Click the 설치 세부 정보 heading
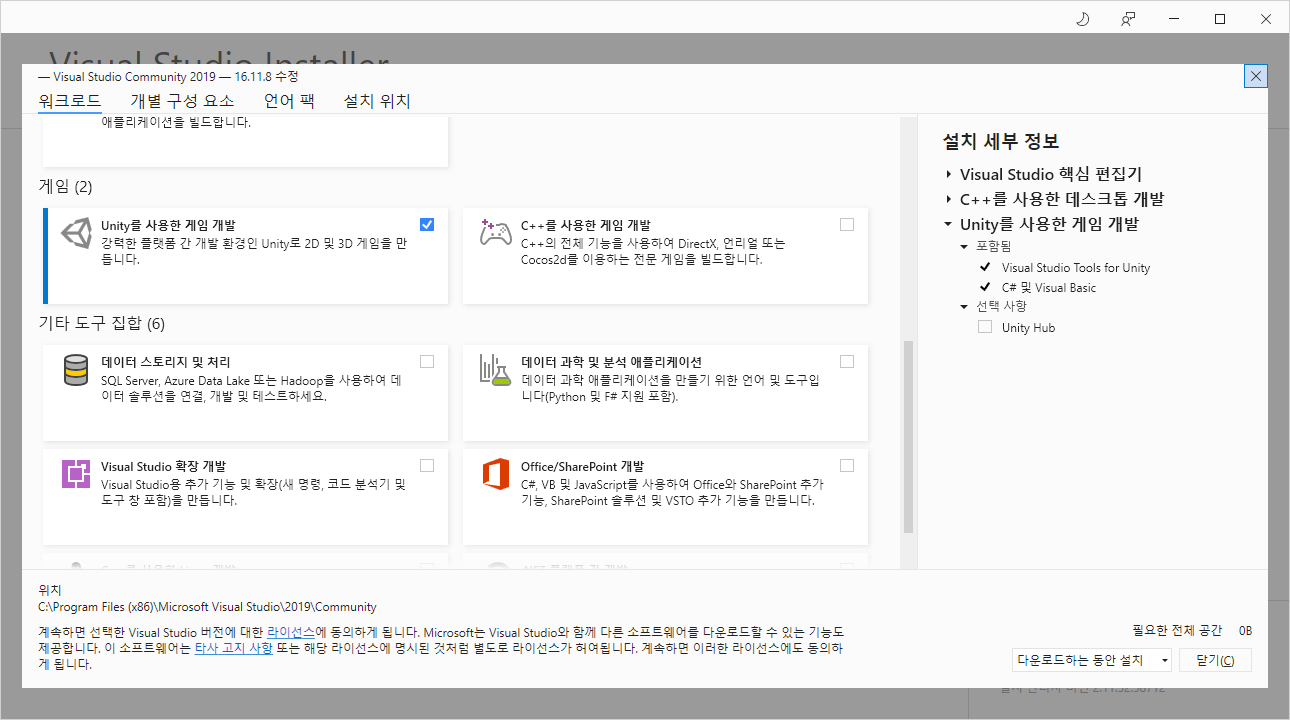This screenshot has width=1290, height=720. tap(1001, 142)
